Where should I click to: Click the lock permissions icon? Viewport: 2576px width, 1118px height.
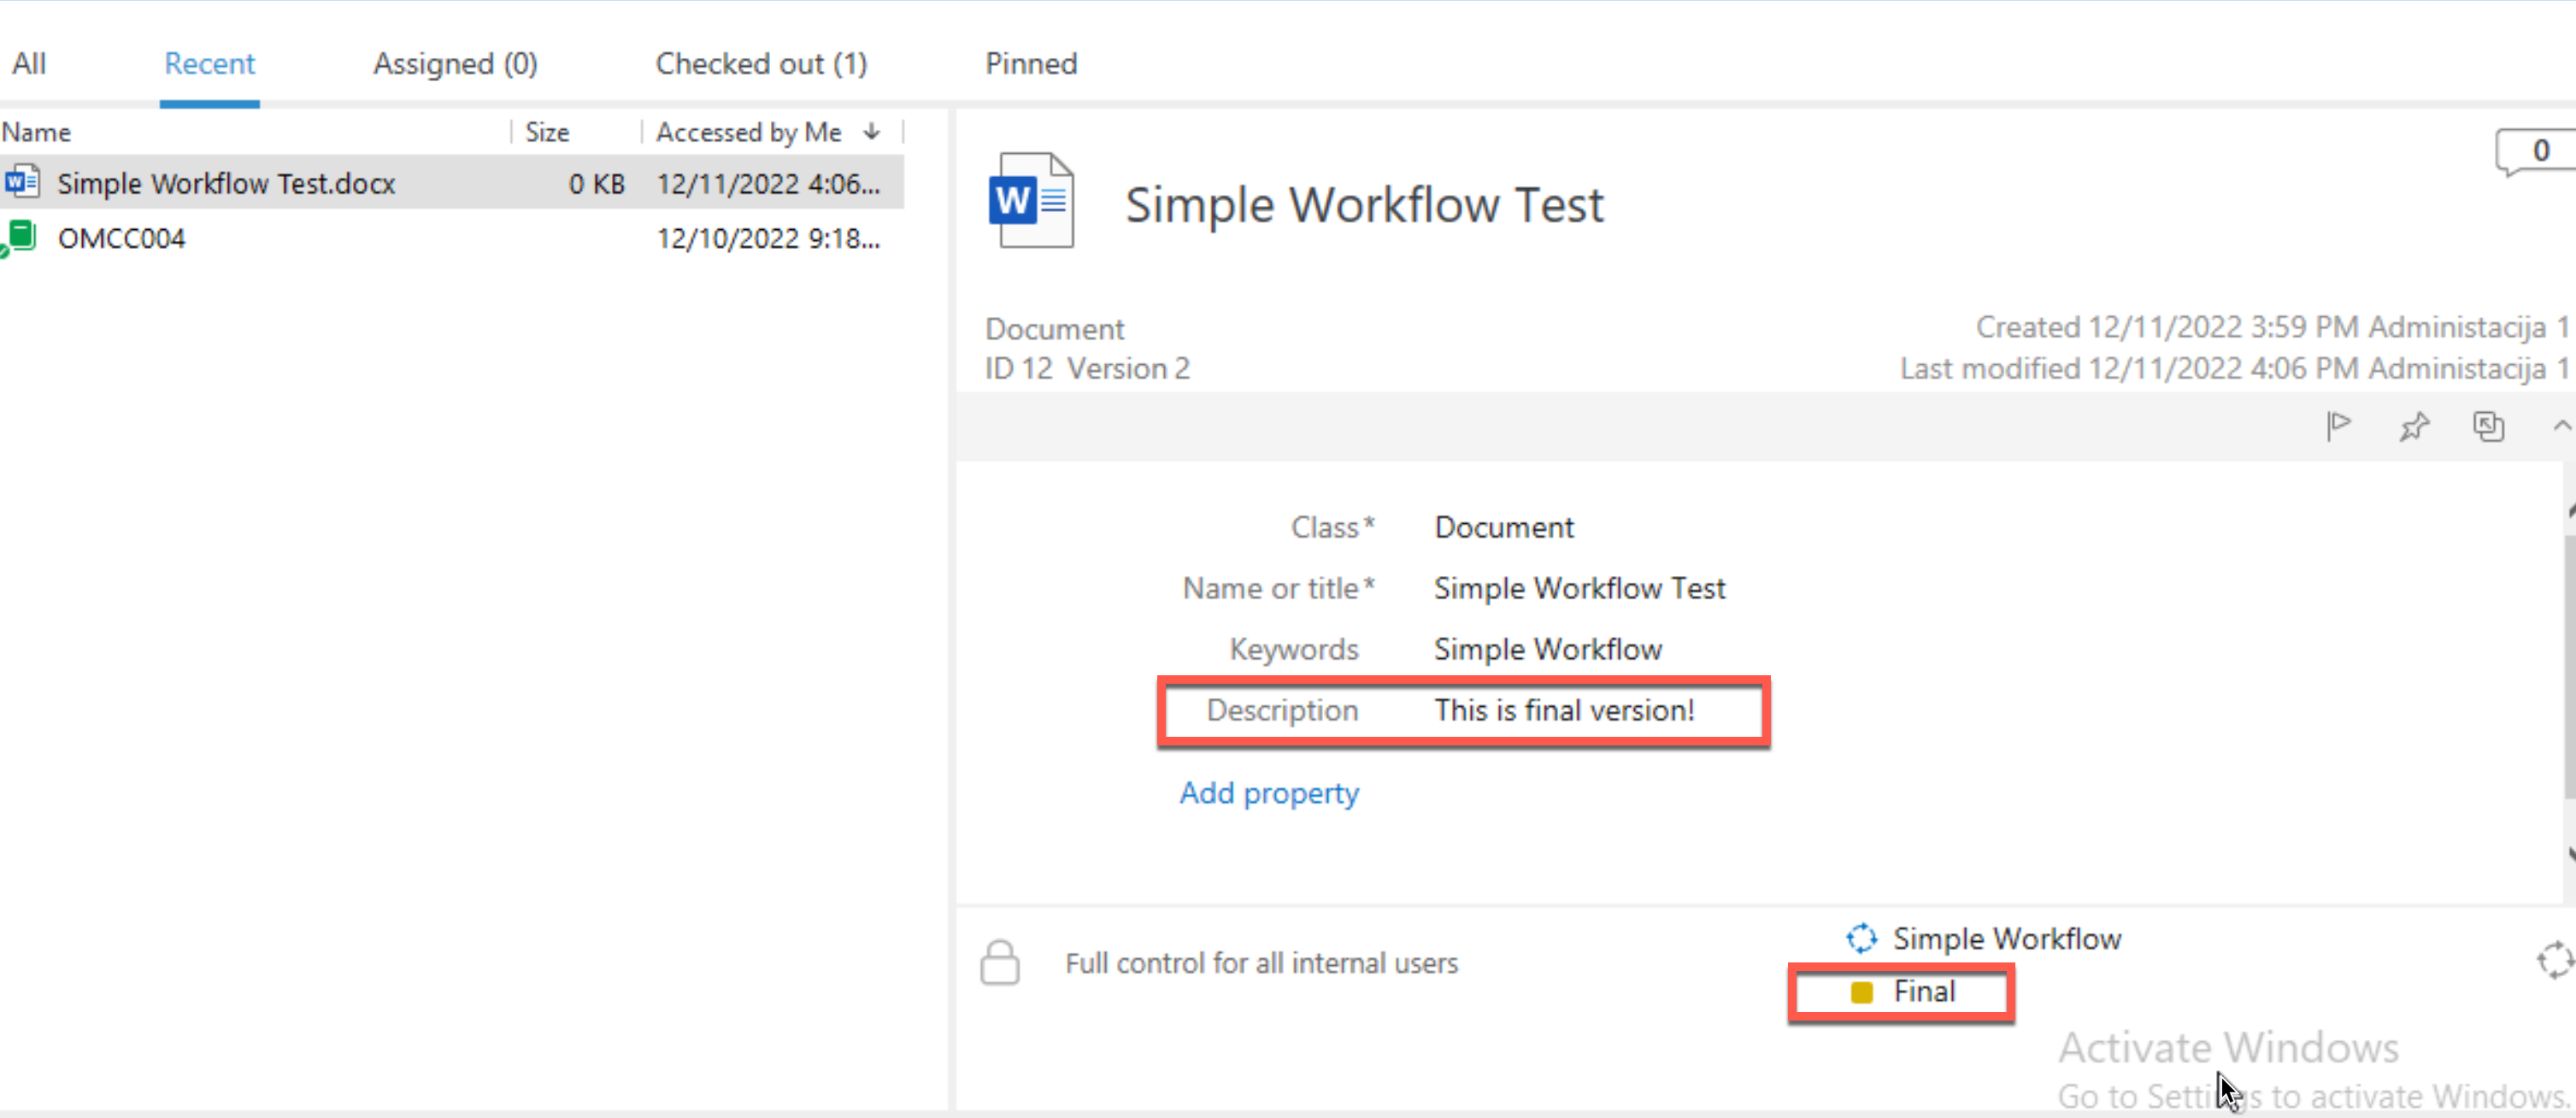[x=999, y=962]
